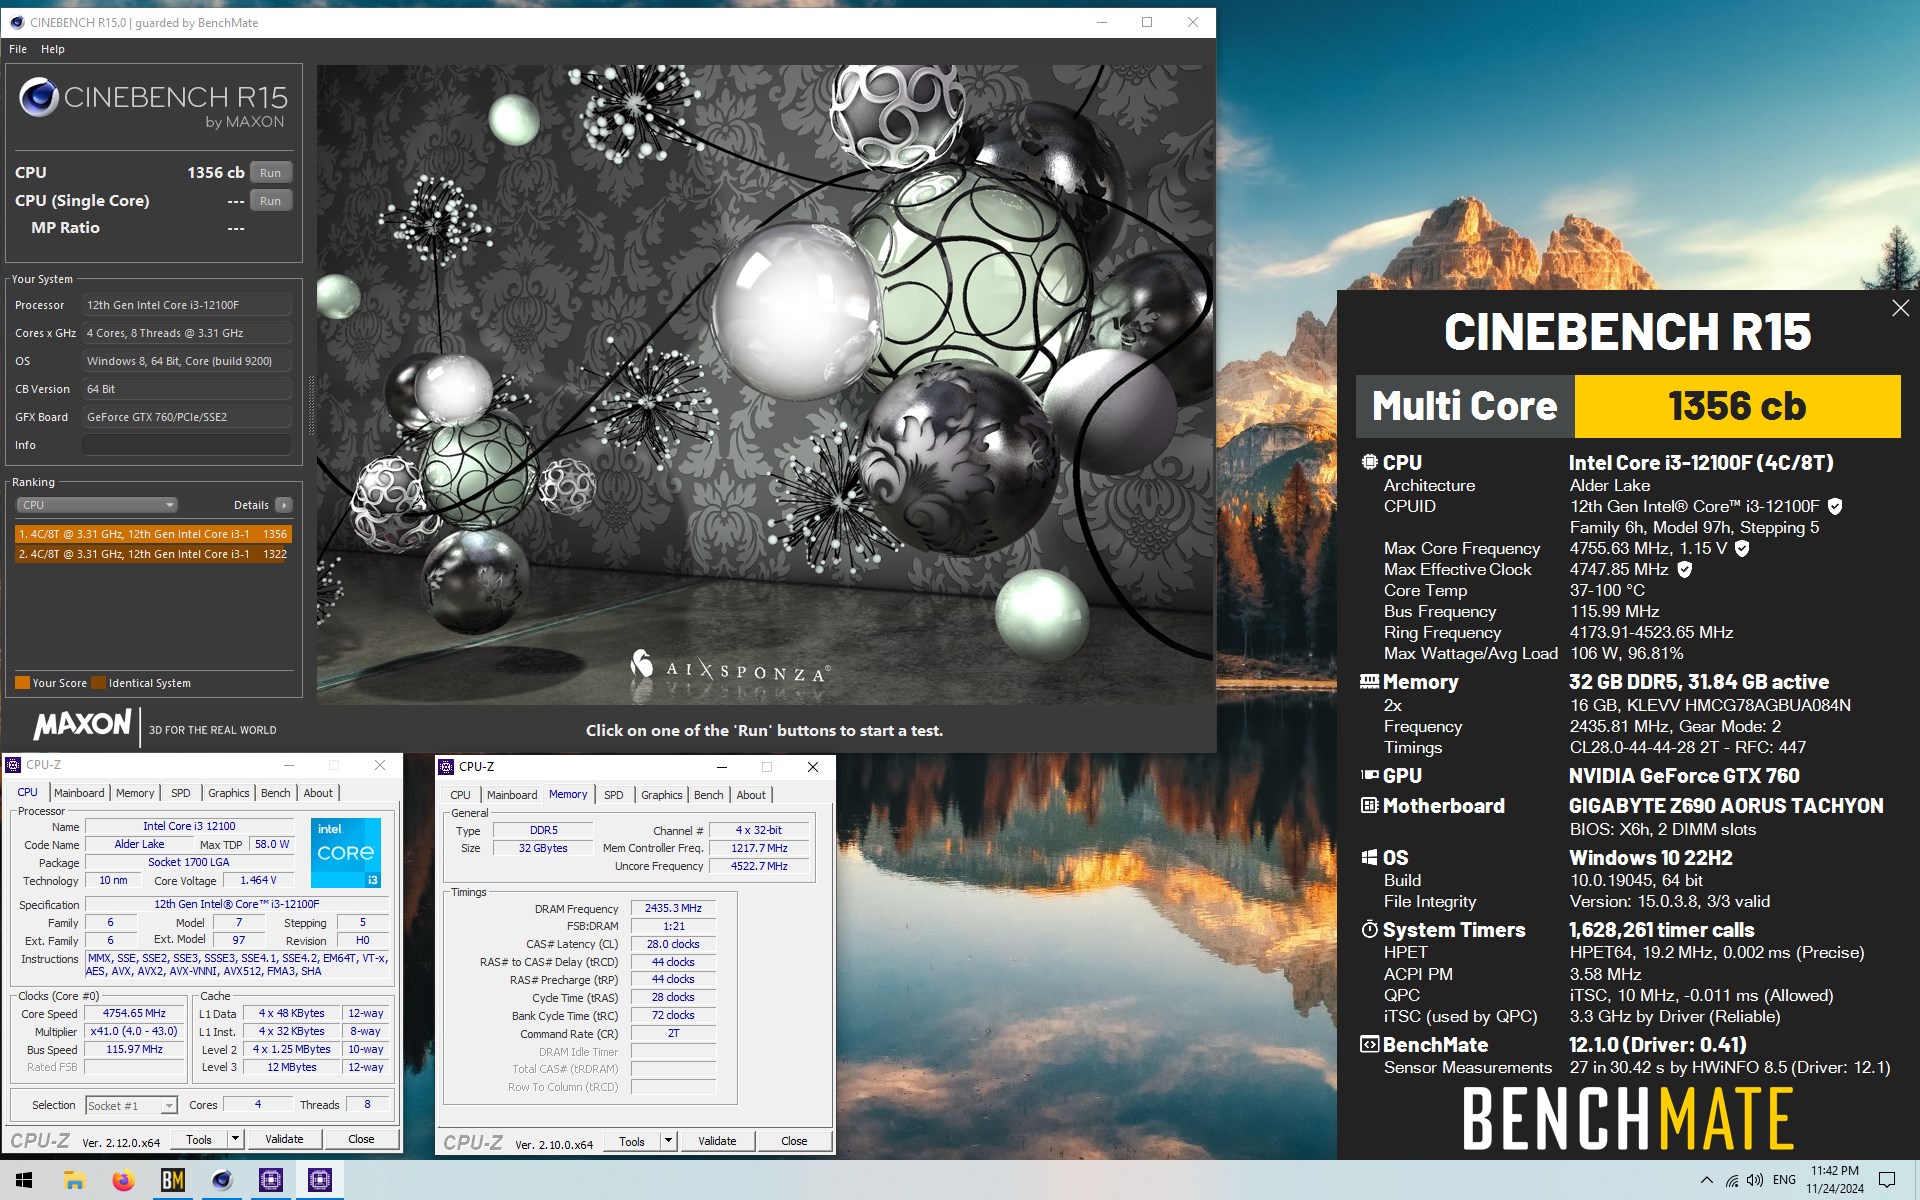Run the CPU multi-core test
1920x1200 pixels.
(270, 173)
